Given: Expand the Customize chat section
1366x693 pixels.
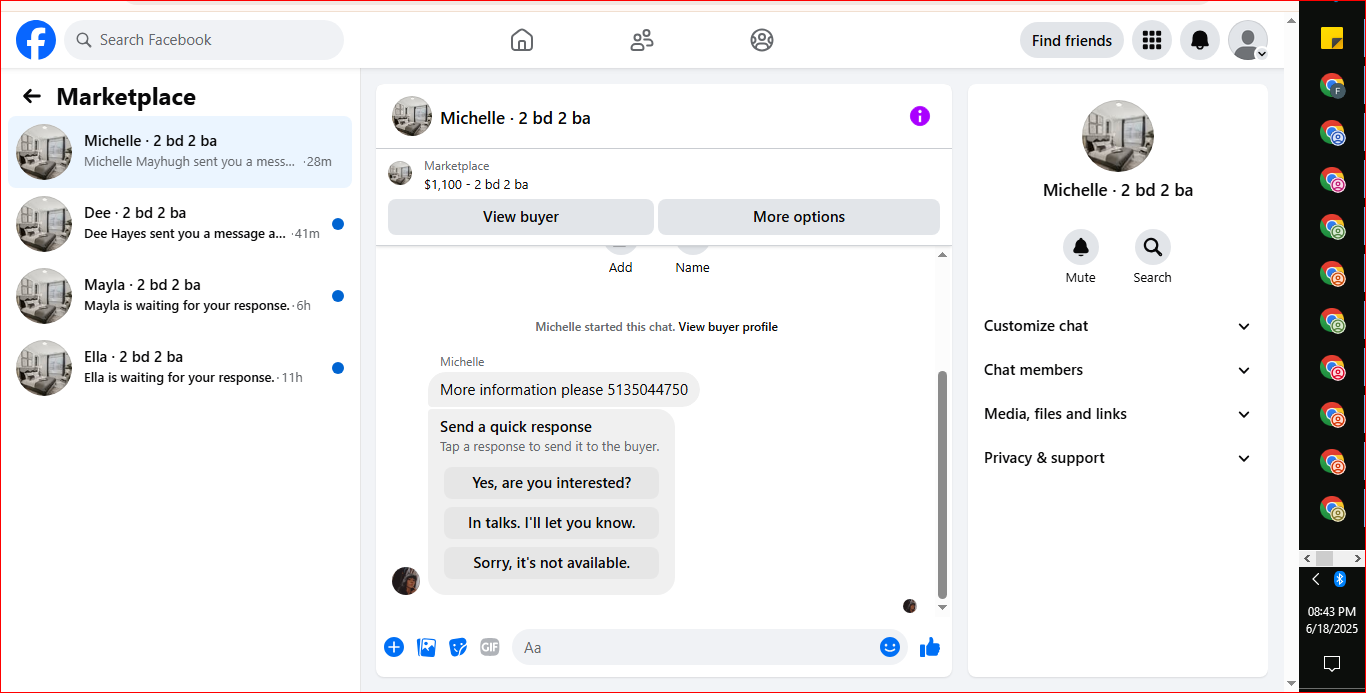Looking at the screenshot, I should (1118, 326).
